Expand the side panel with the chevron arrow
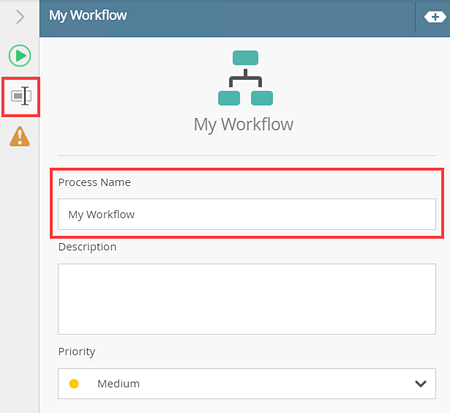 (x=20, y=17)
